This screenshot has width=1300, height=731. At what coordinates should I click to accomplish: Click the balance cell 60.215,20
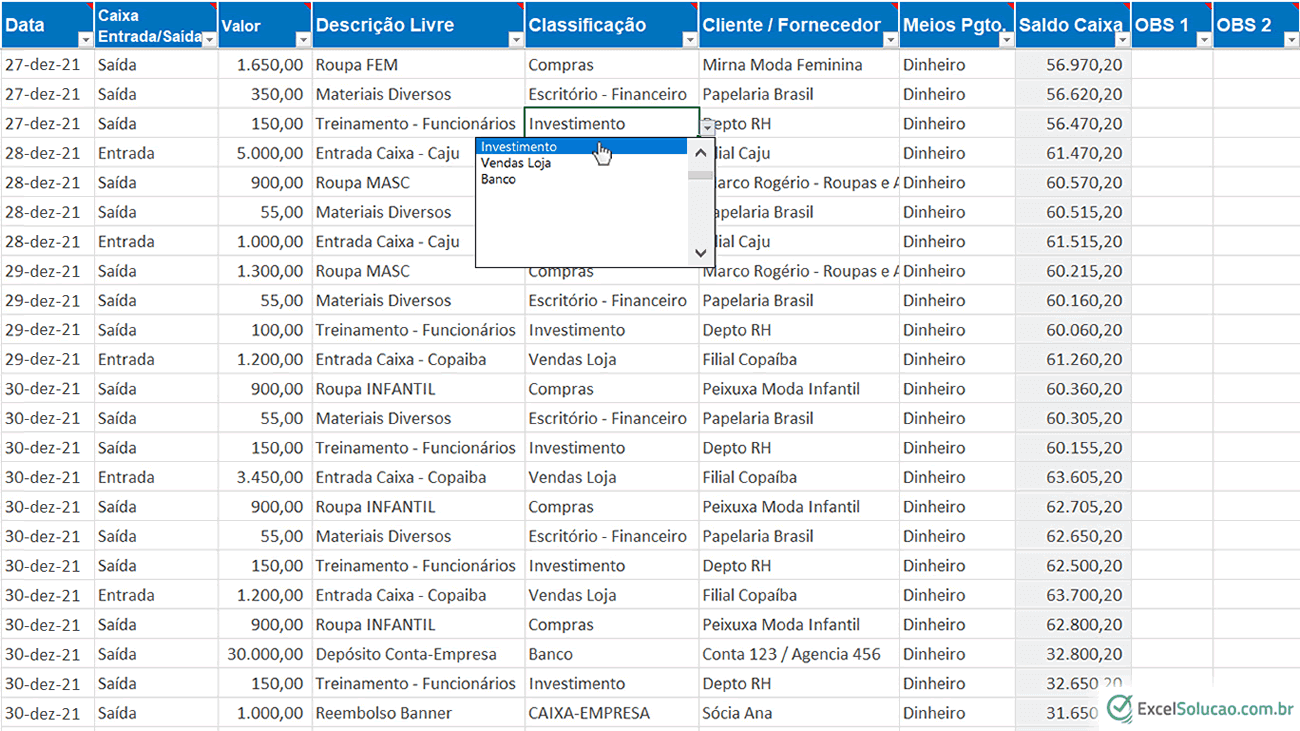point(1073,271)
